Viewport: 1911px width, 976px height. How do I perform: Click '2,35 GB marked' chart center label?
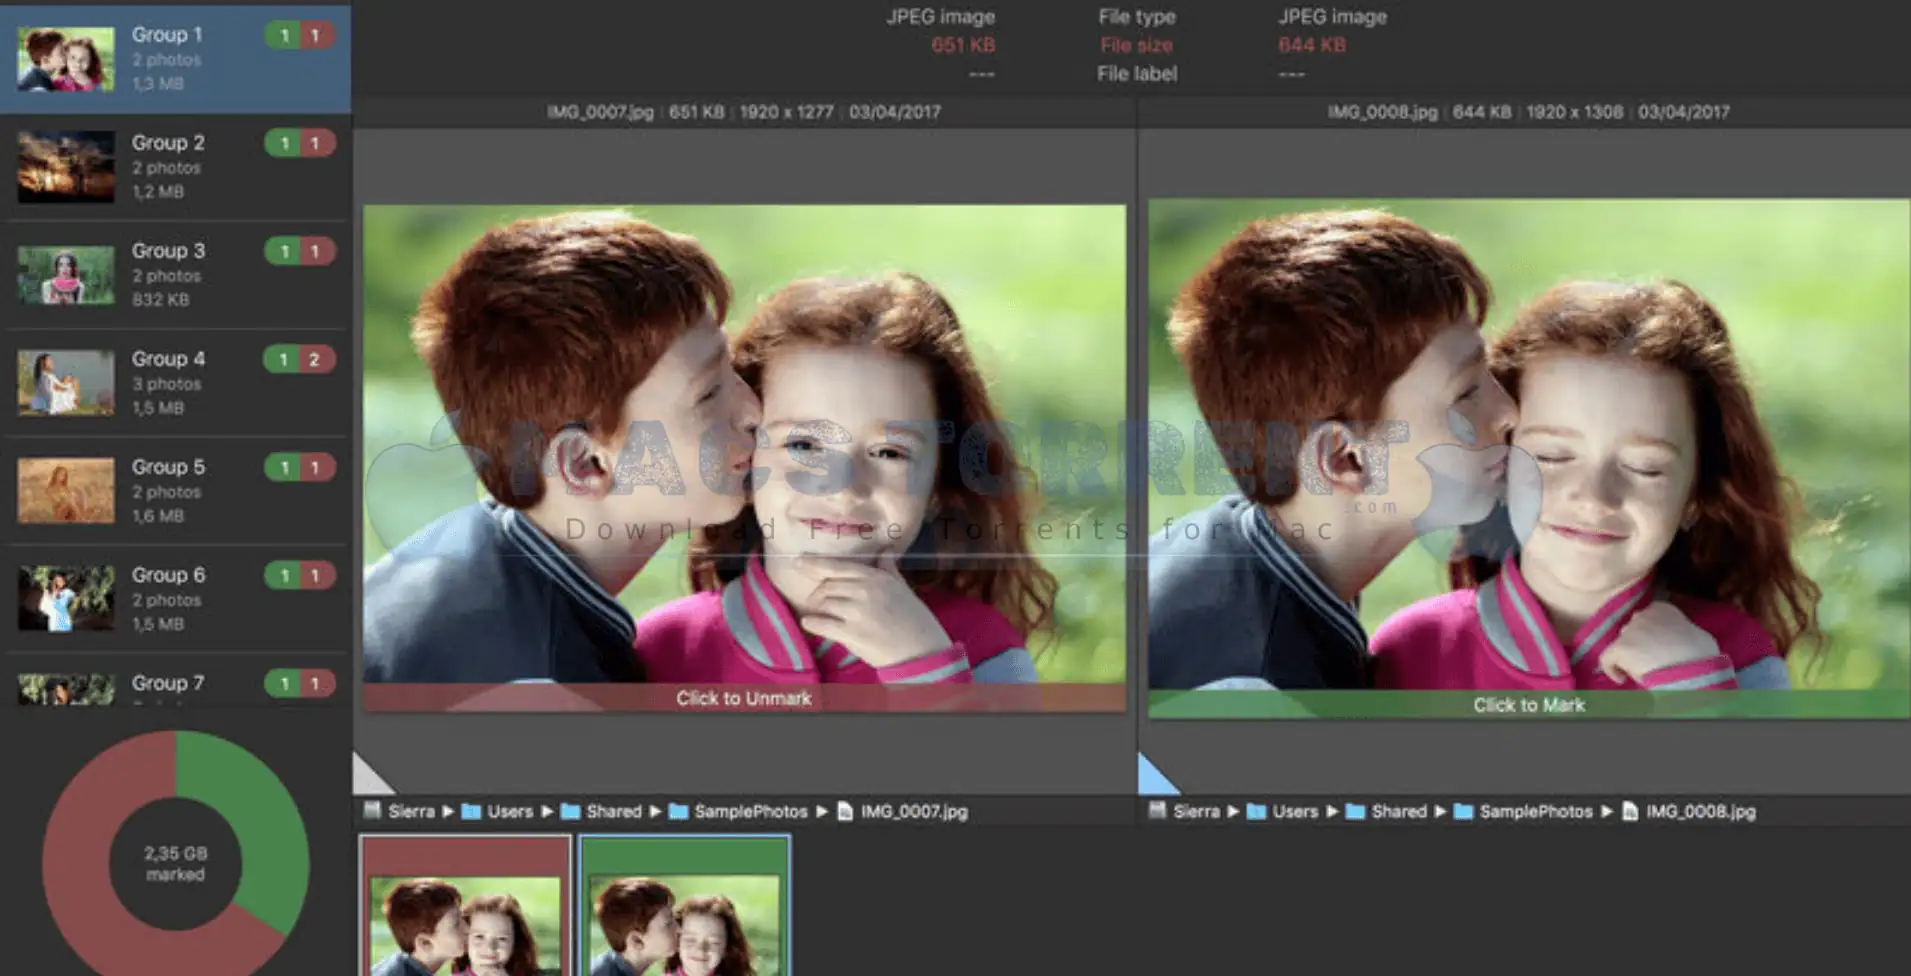coord(175,863)
